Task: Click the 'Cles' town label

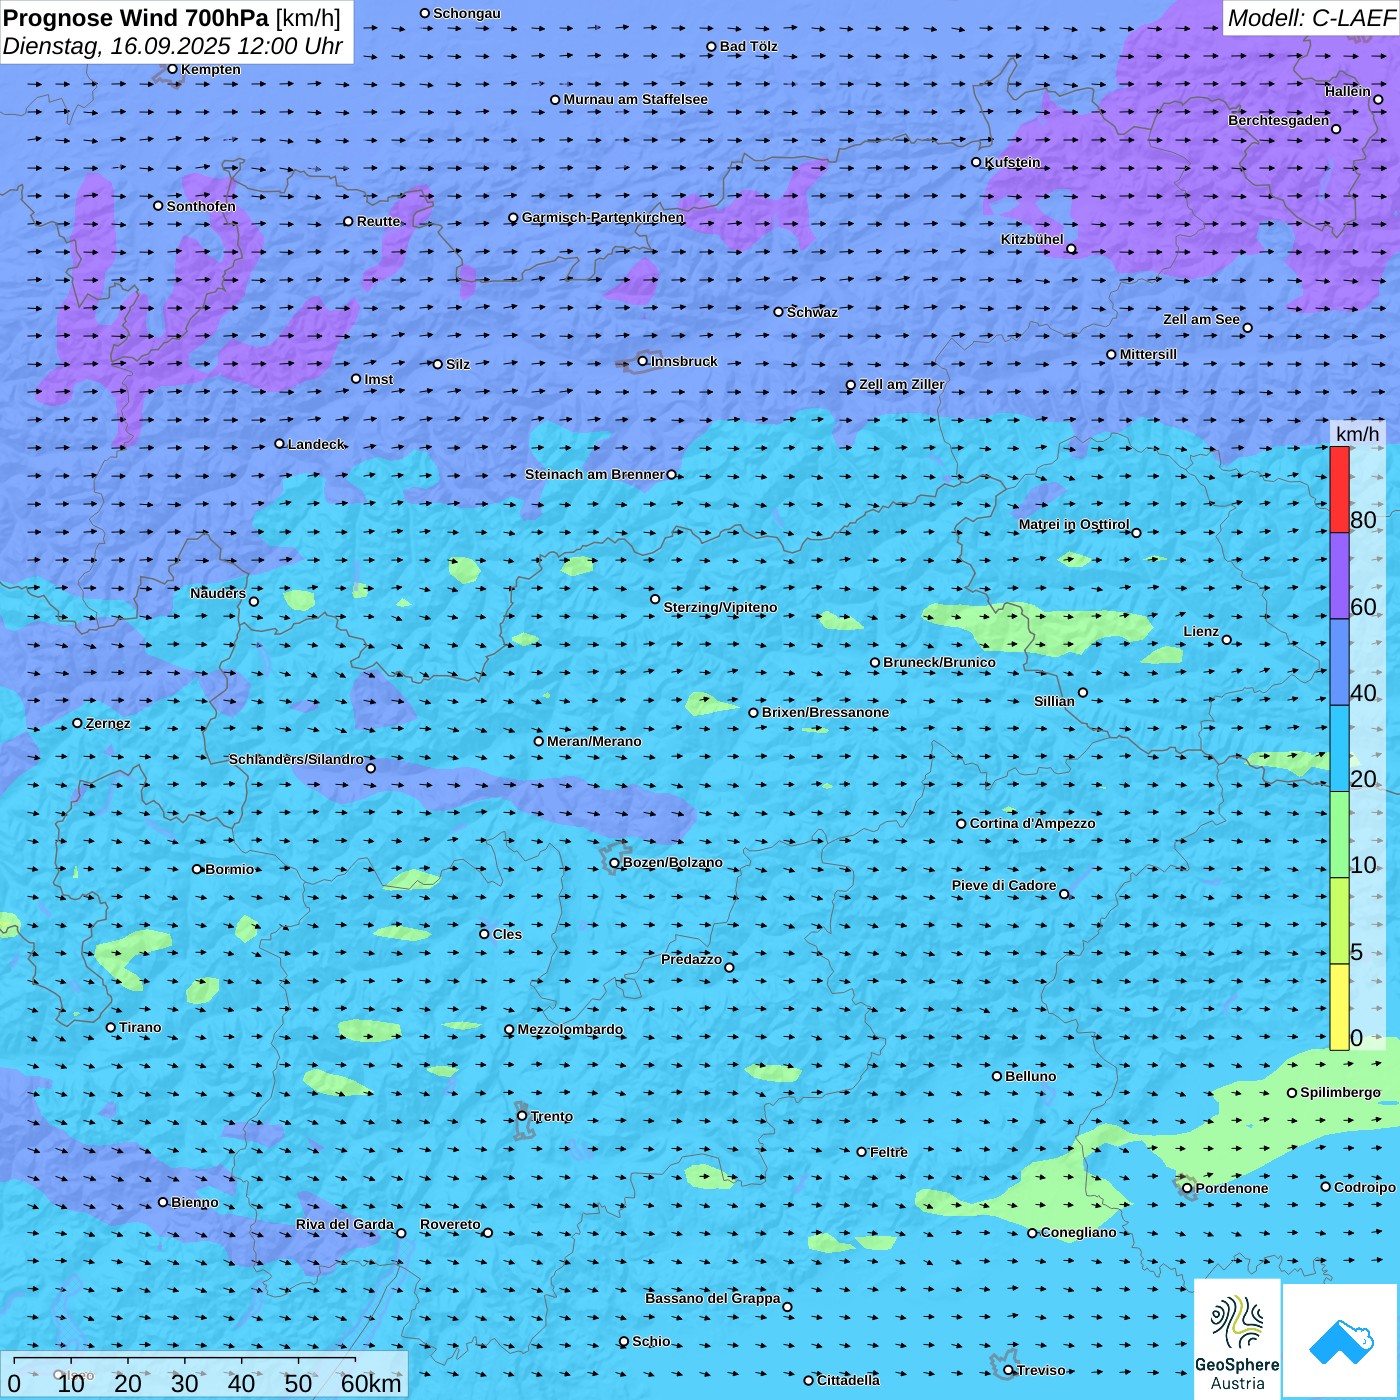Action: coord(507,934)
